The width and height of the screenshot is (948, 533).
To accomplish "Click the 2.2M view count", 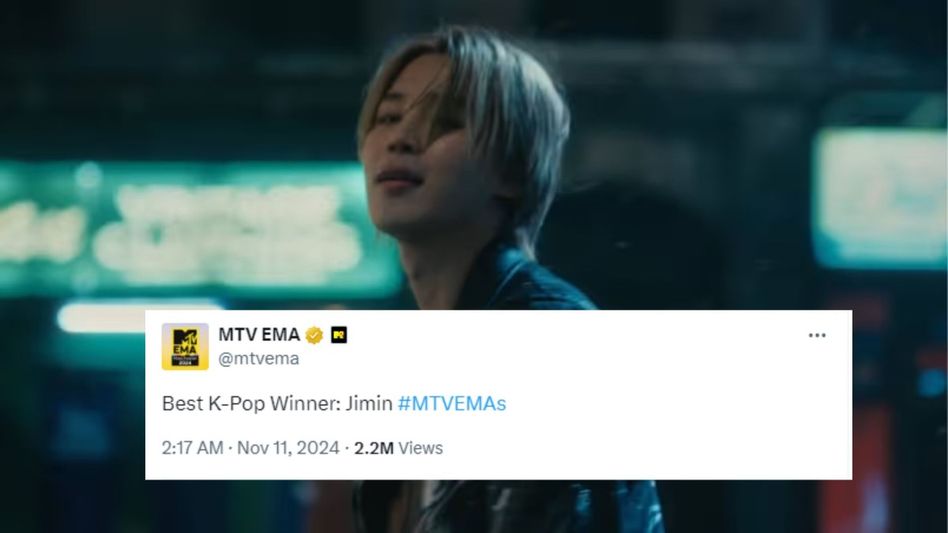I will coord(374,448).
